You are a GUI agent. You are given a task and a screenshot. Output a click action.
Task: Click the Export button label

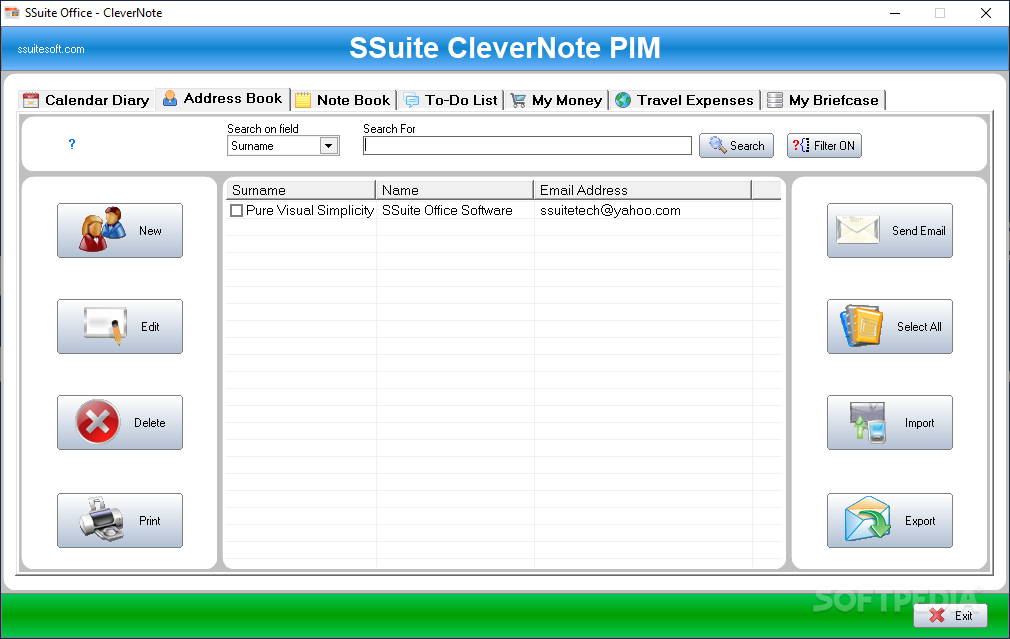pyautogui.click(x=920, y=520)
